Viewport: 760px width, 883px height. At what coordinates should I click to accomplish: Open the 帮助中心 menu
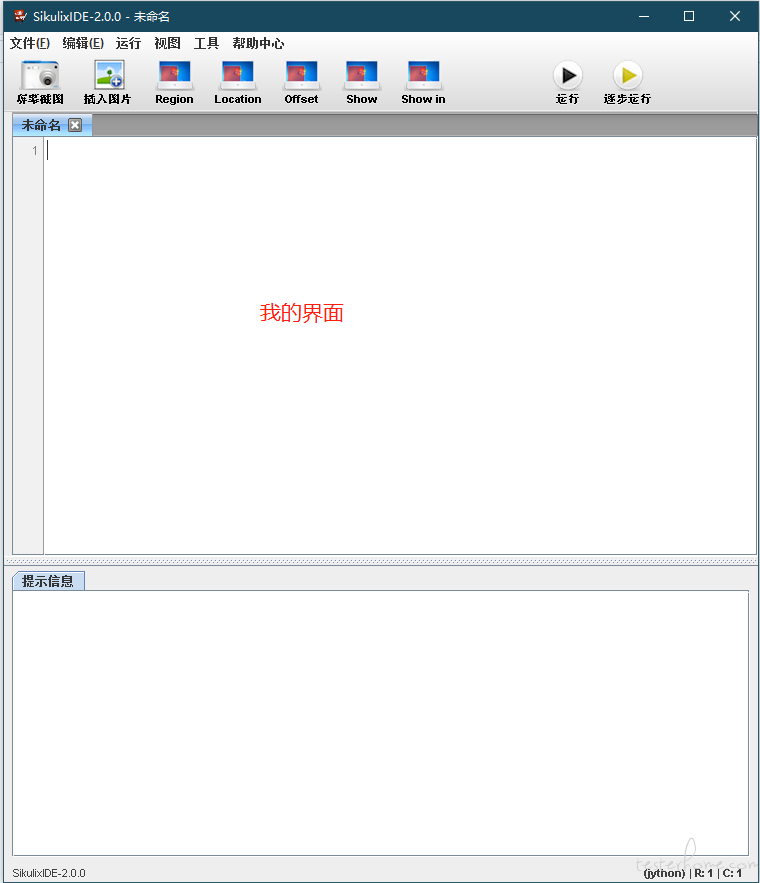tap(258, 43)
